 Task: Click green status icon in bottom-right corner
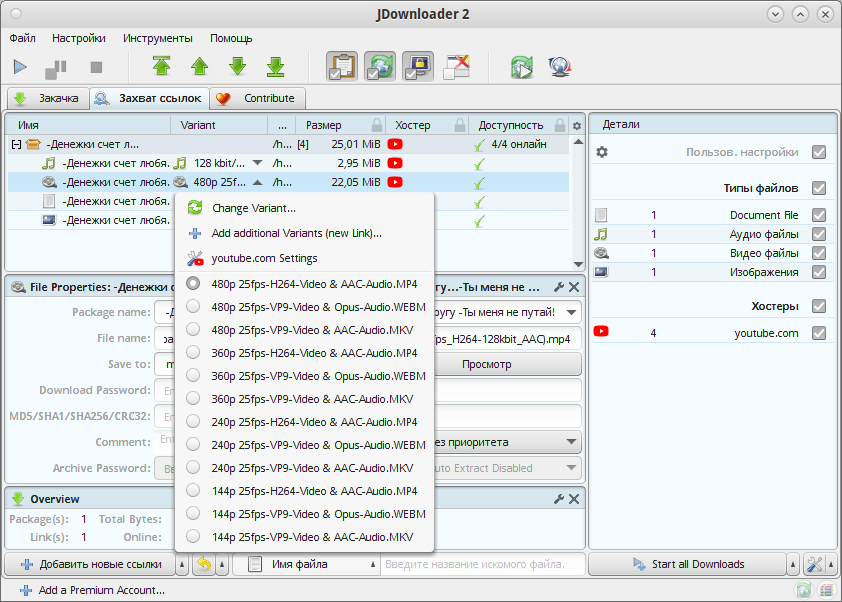tap(804, 590)
